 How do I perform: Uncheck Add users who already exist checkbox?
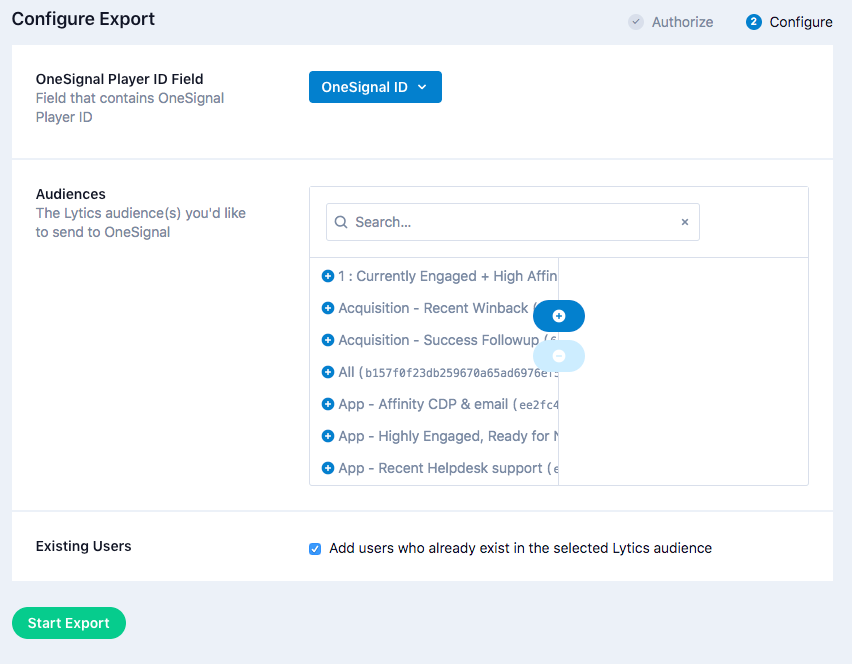point(315,549)
